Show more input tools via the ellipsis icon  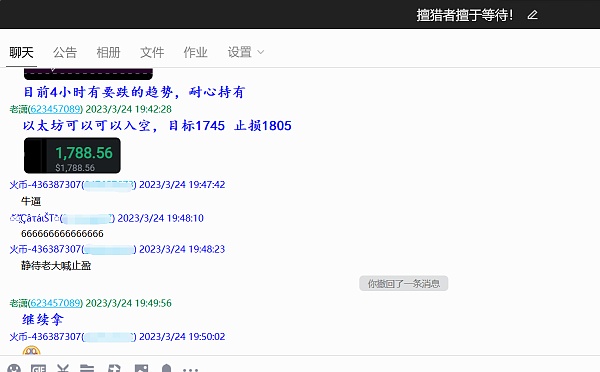[x=190, y=369]
